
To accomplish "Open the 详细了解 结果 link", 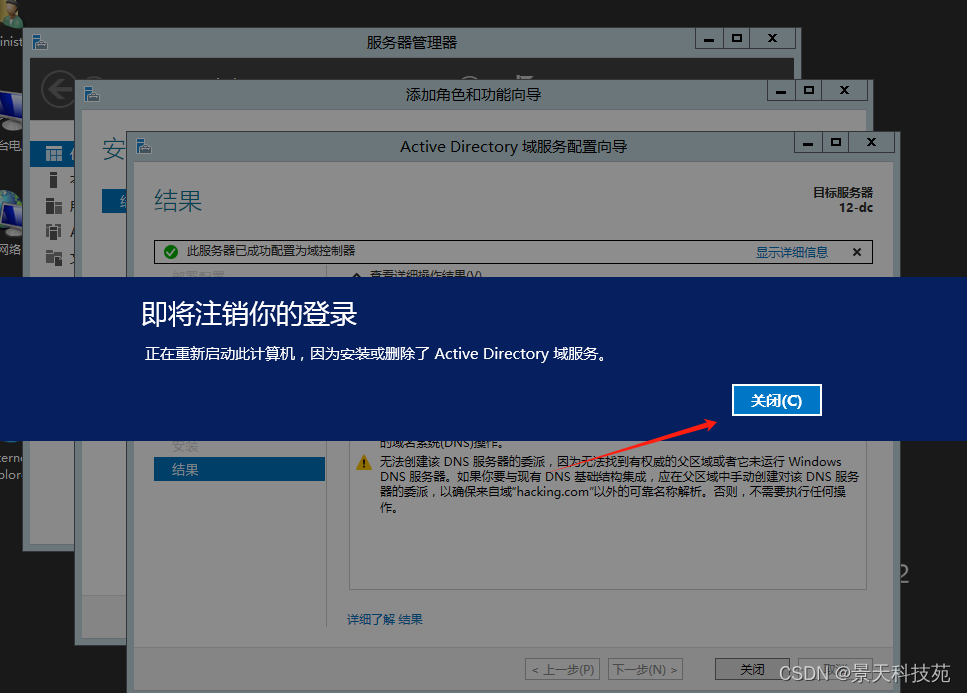I will tap(385, 619).
